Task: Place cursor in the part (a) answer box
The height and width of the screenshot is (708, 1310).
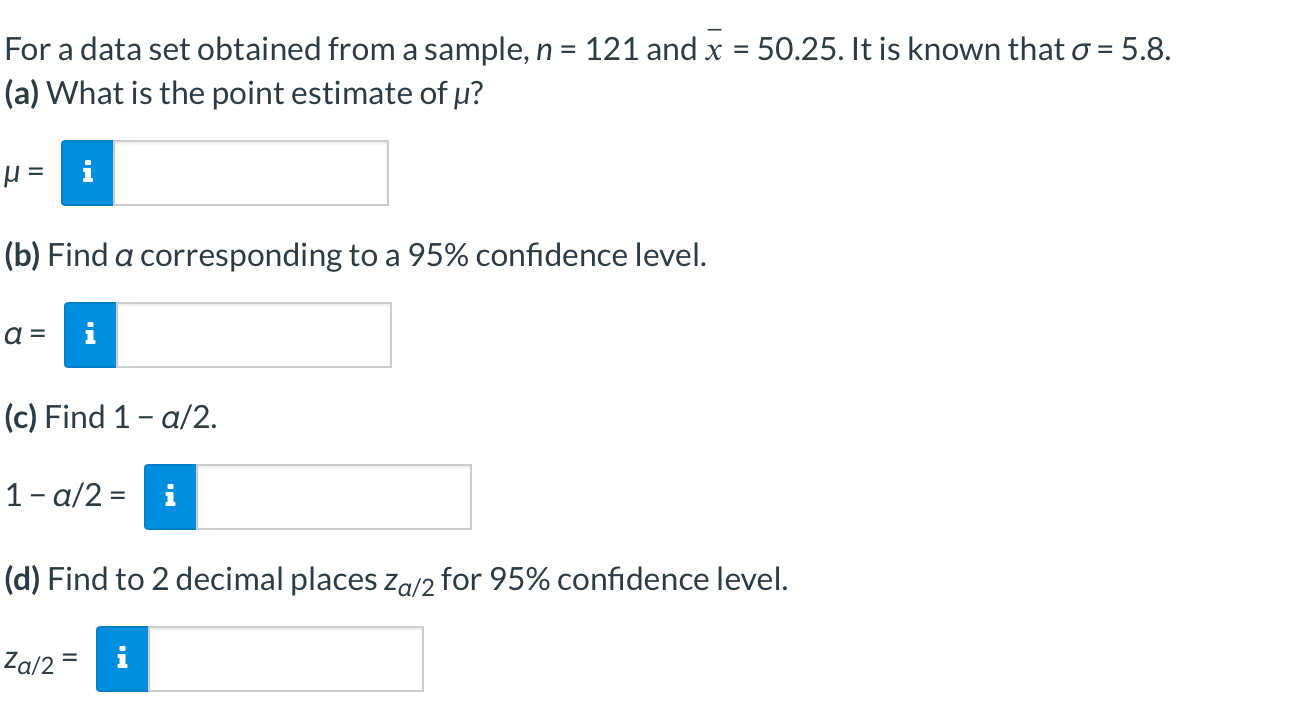Action: pyautogui.click(x=250, y=174)
